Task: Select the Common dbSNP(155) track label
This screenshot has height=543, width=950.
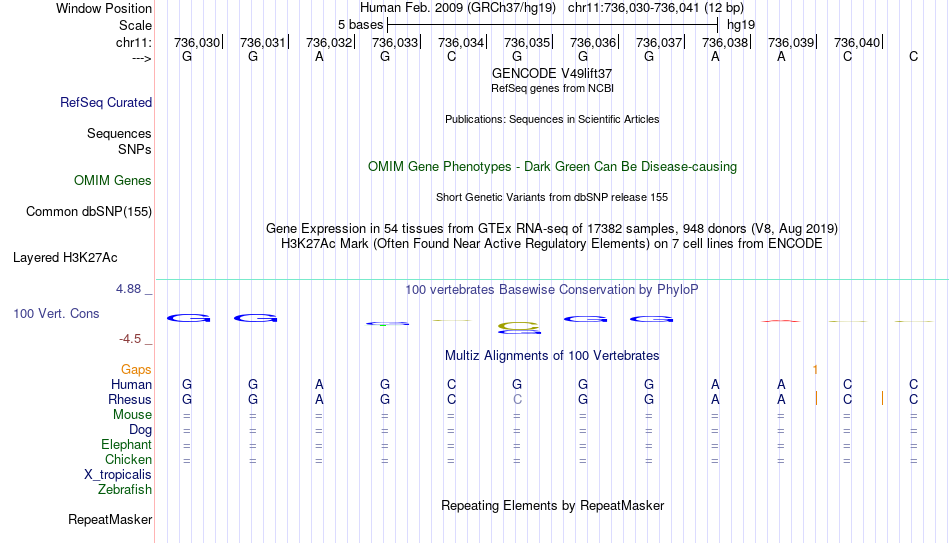Action: point(89,212)
